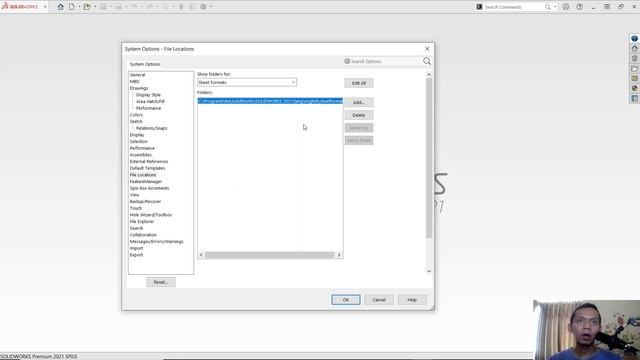640x360 pixels.
Task: Select the System Options tab
Action: 145,64
